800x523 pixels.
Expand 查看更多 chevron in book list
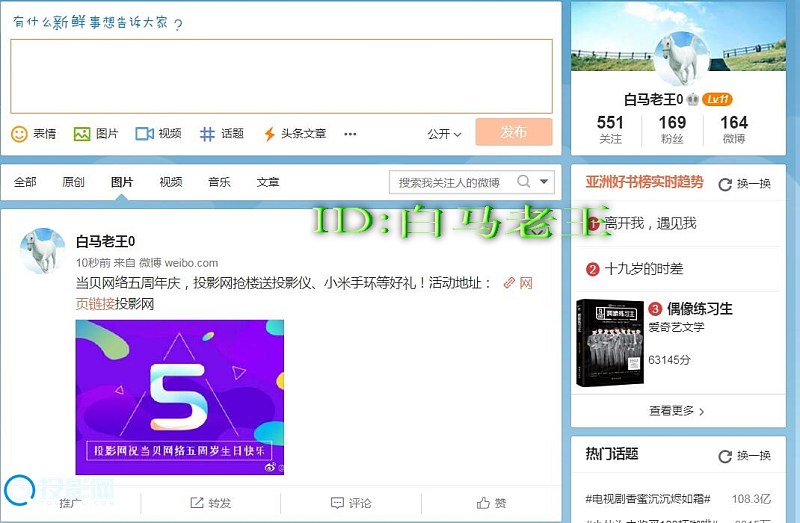702,412
